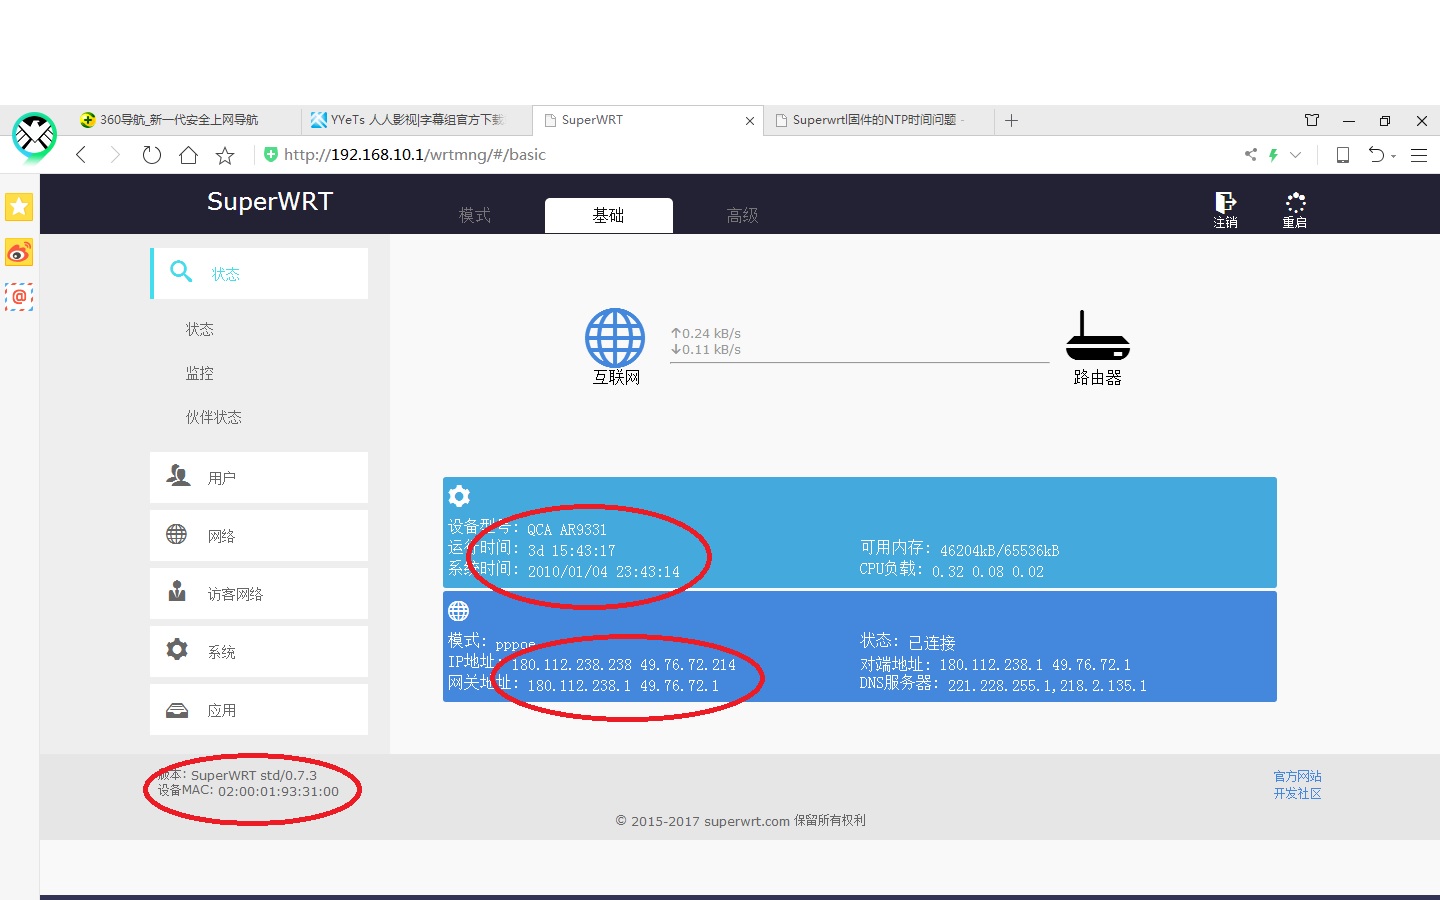The image size is (1440, 900).
Task: Click the 对端地址 value 180.112.238.1
Action: [x=991, y=665]
